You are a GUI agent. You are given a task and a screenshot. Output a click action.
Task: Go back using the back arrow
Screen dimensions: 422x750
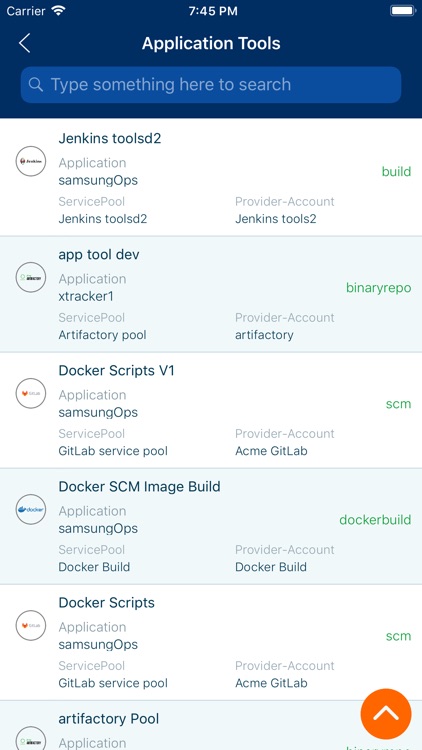(x=24, y=43)
